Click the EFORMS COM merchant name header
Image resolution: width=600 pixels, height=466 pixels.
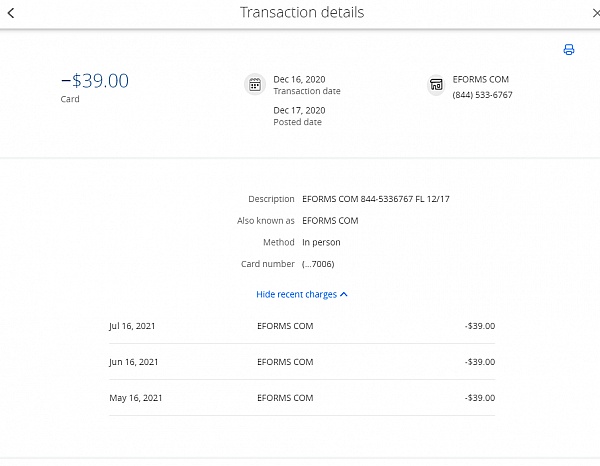[x=480, y=79]
